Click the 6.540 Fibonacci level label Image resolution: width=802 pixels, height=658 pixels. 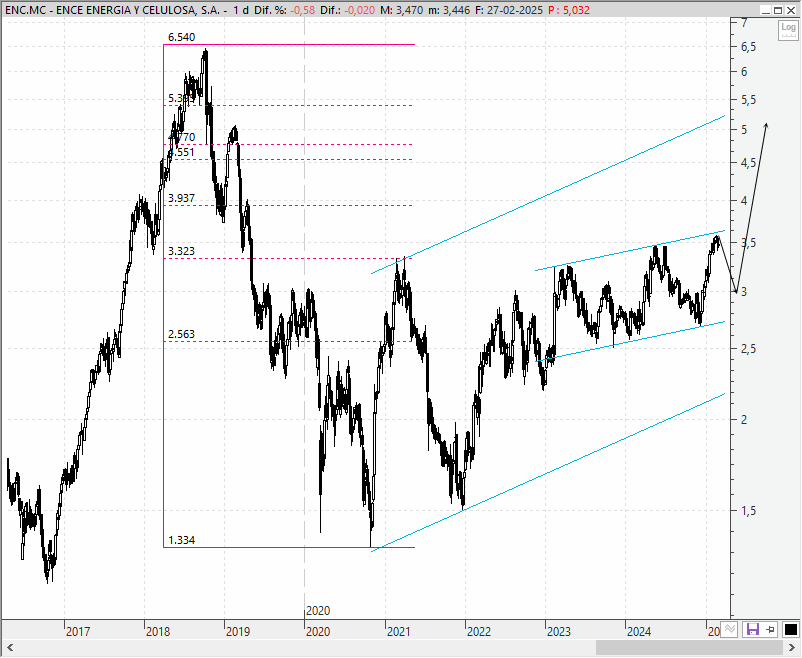[x=182, y=37]
